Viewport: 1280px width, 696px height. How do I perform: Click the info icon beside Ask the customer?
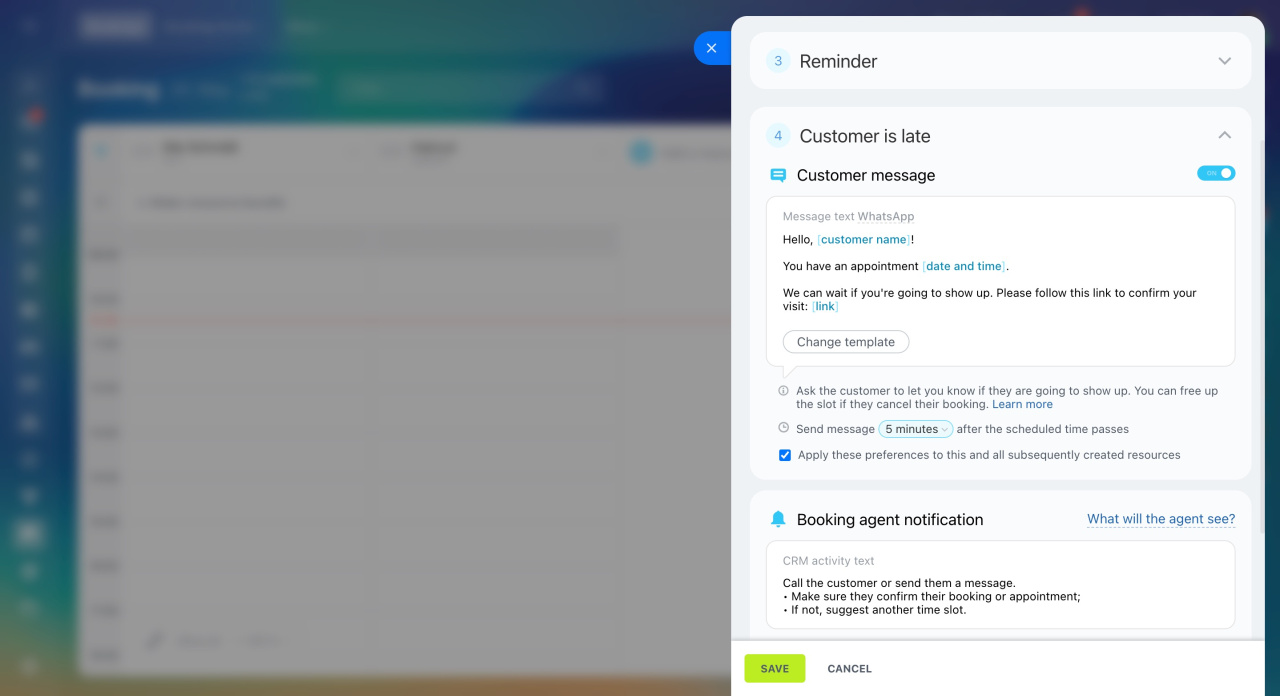coord(783,391)
